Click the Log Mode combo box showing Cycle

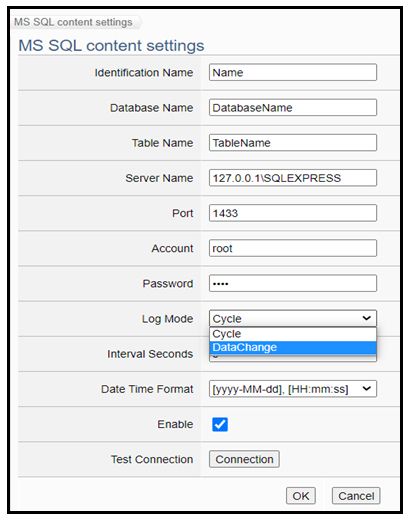click(x=293, y=318)
